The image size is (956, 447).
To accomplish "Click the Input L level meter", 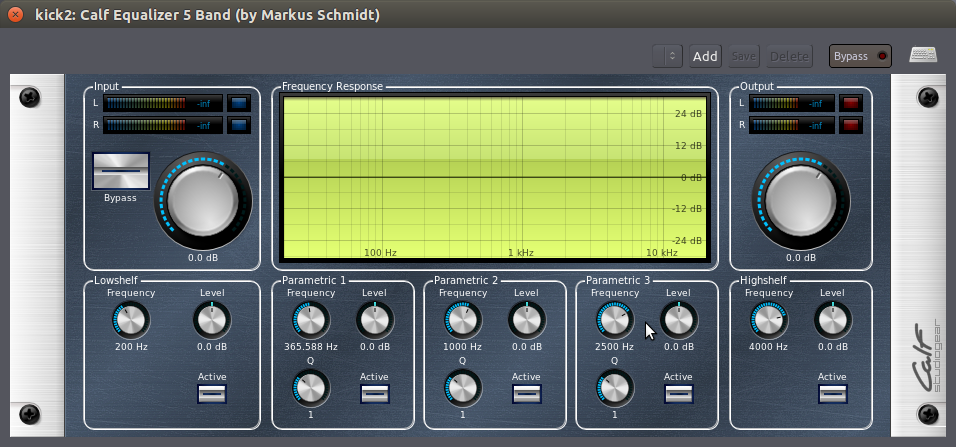I will (162, 104).
